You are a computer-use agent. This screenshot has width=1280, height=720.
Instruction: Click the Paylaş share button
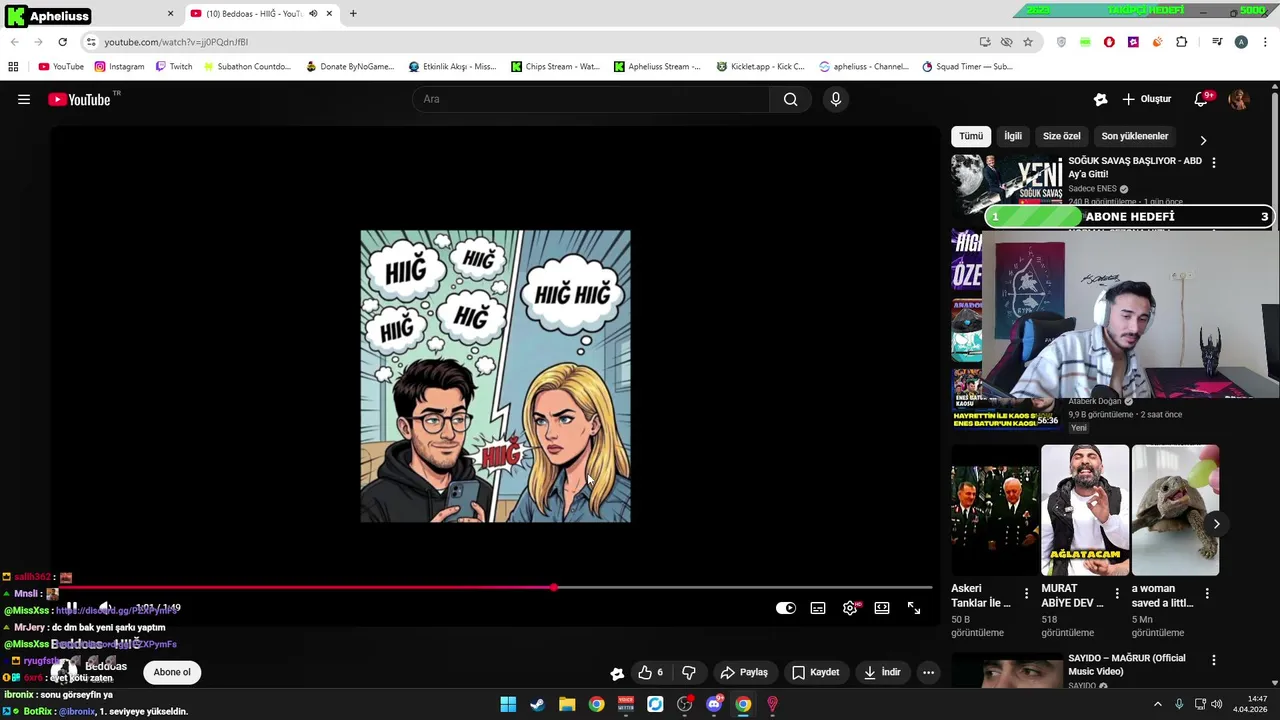pos(744,672)
